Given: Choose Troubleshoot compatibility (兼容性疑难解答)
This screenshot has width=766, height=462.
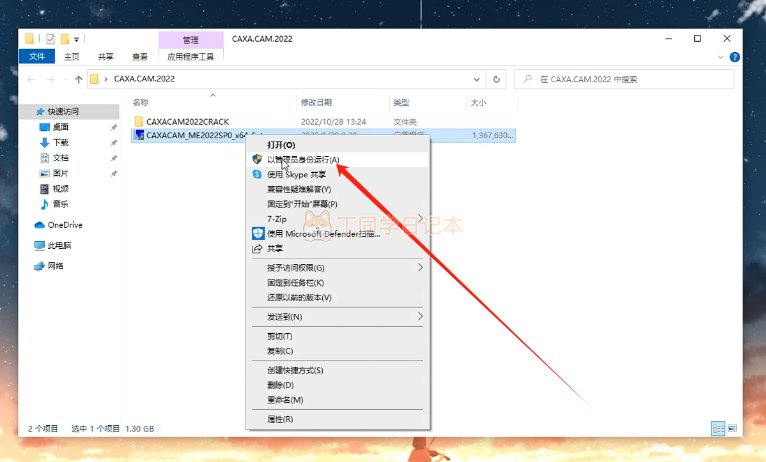Looking at the screenshot, I should pyautogui.click(x=338, y=189).
